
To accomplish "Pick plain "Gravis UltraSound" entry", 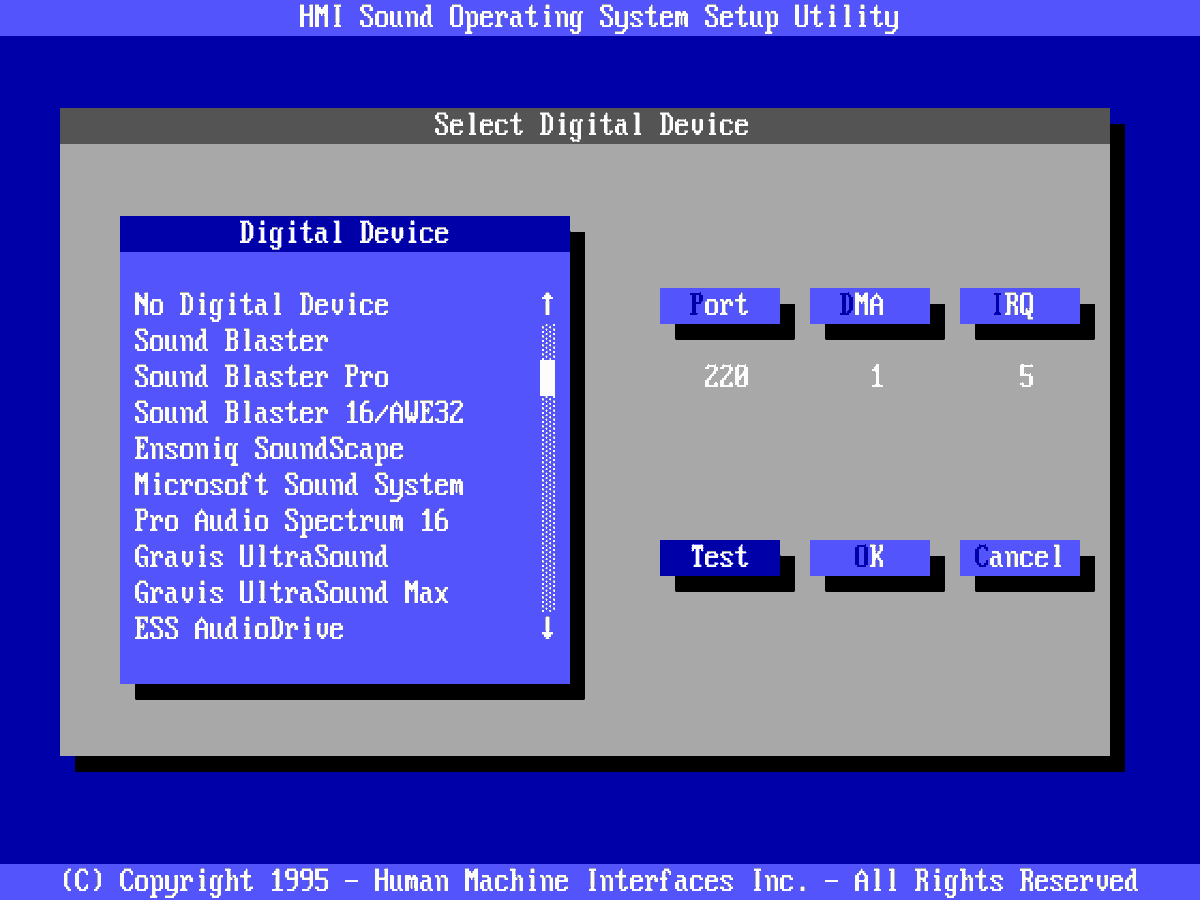I will pos(262,556).
